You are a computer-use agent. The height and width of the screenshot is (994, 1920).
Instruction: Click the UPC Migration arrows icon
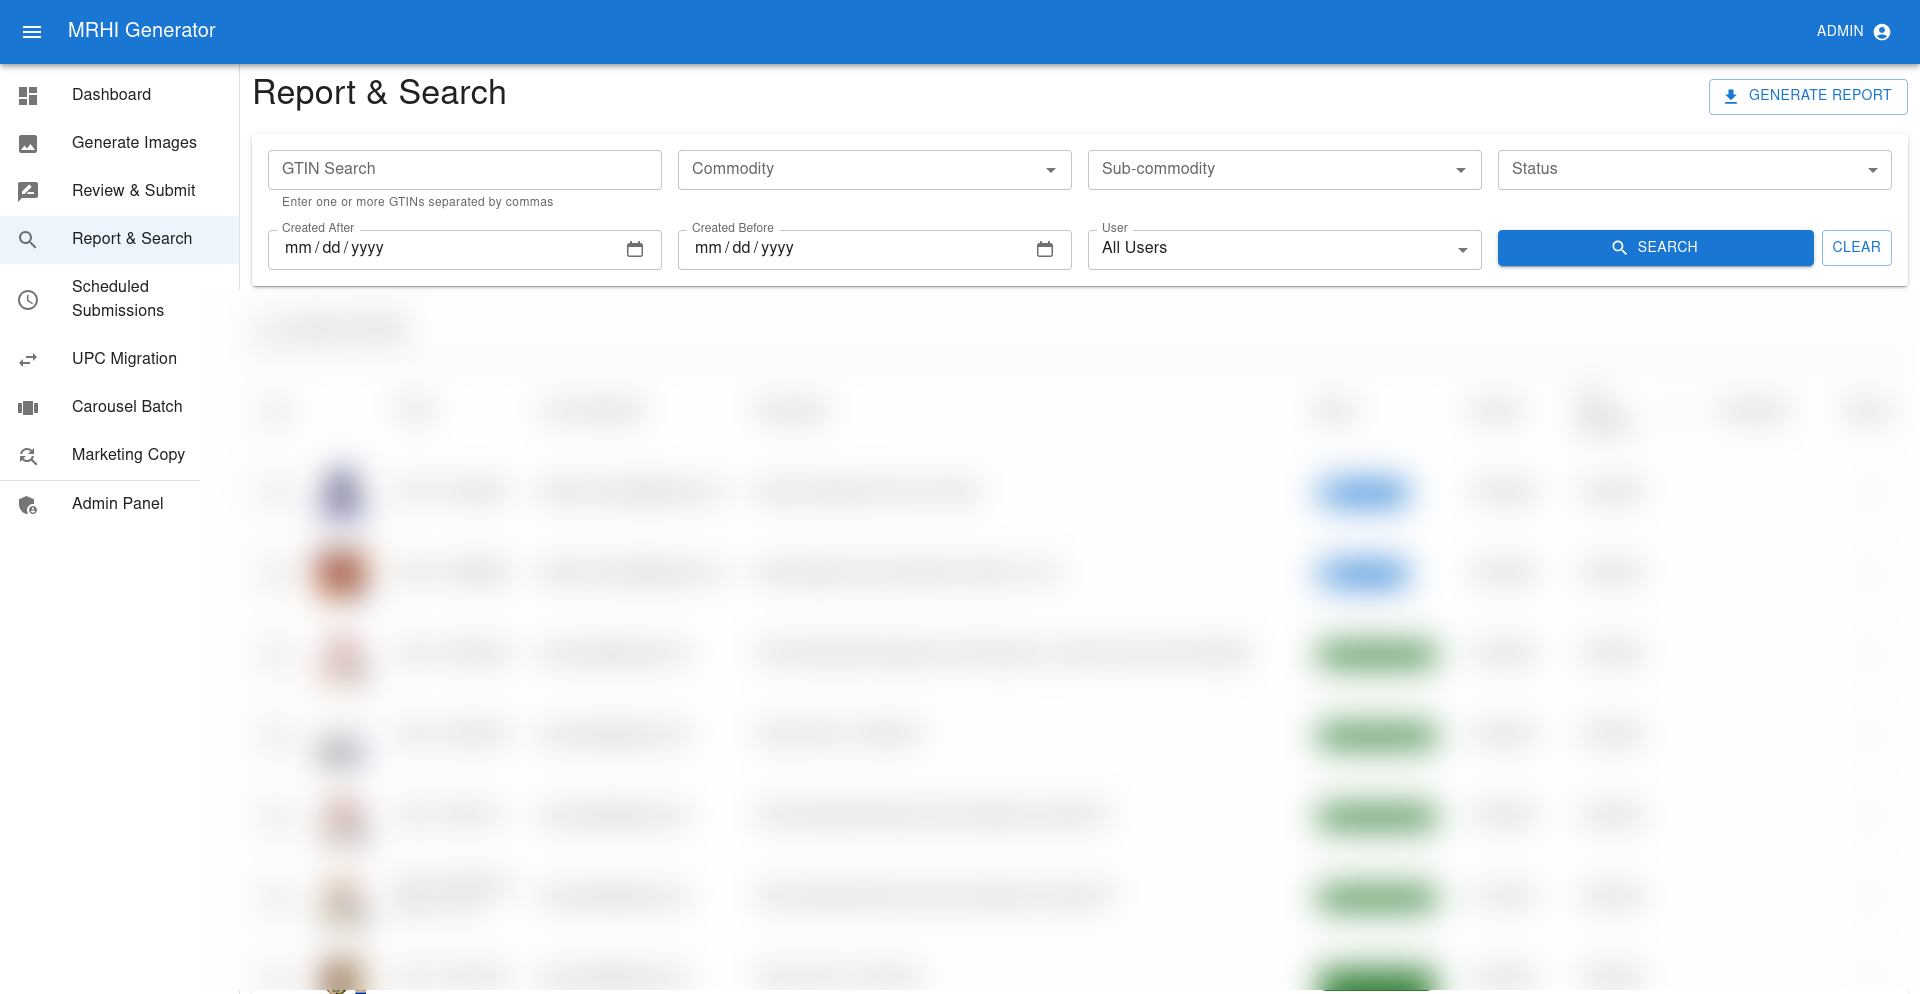pyautogui.click(x=27, y=359)
